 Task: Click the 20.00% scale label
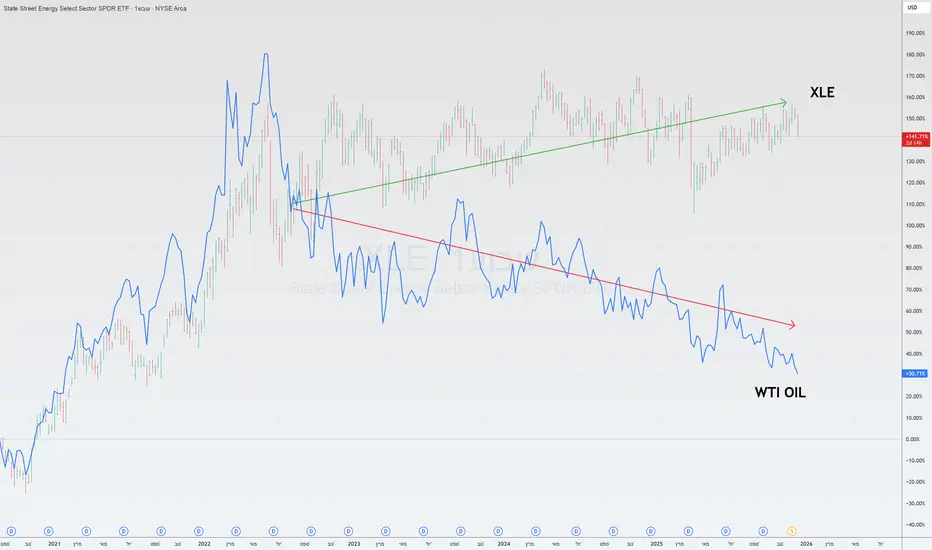(914, 397)
